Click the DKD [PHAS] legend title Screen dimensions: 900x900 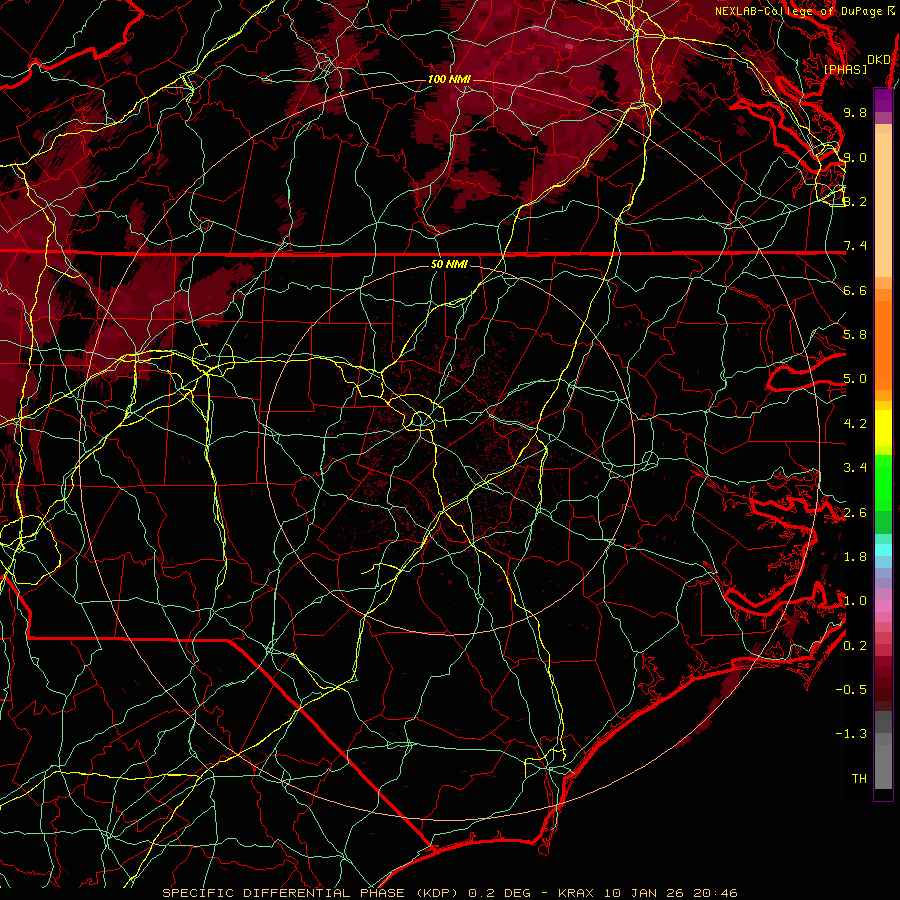tap(856, 64)
